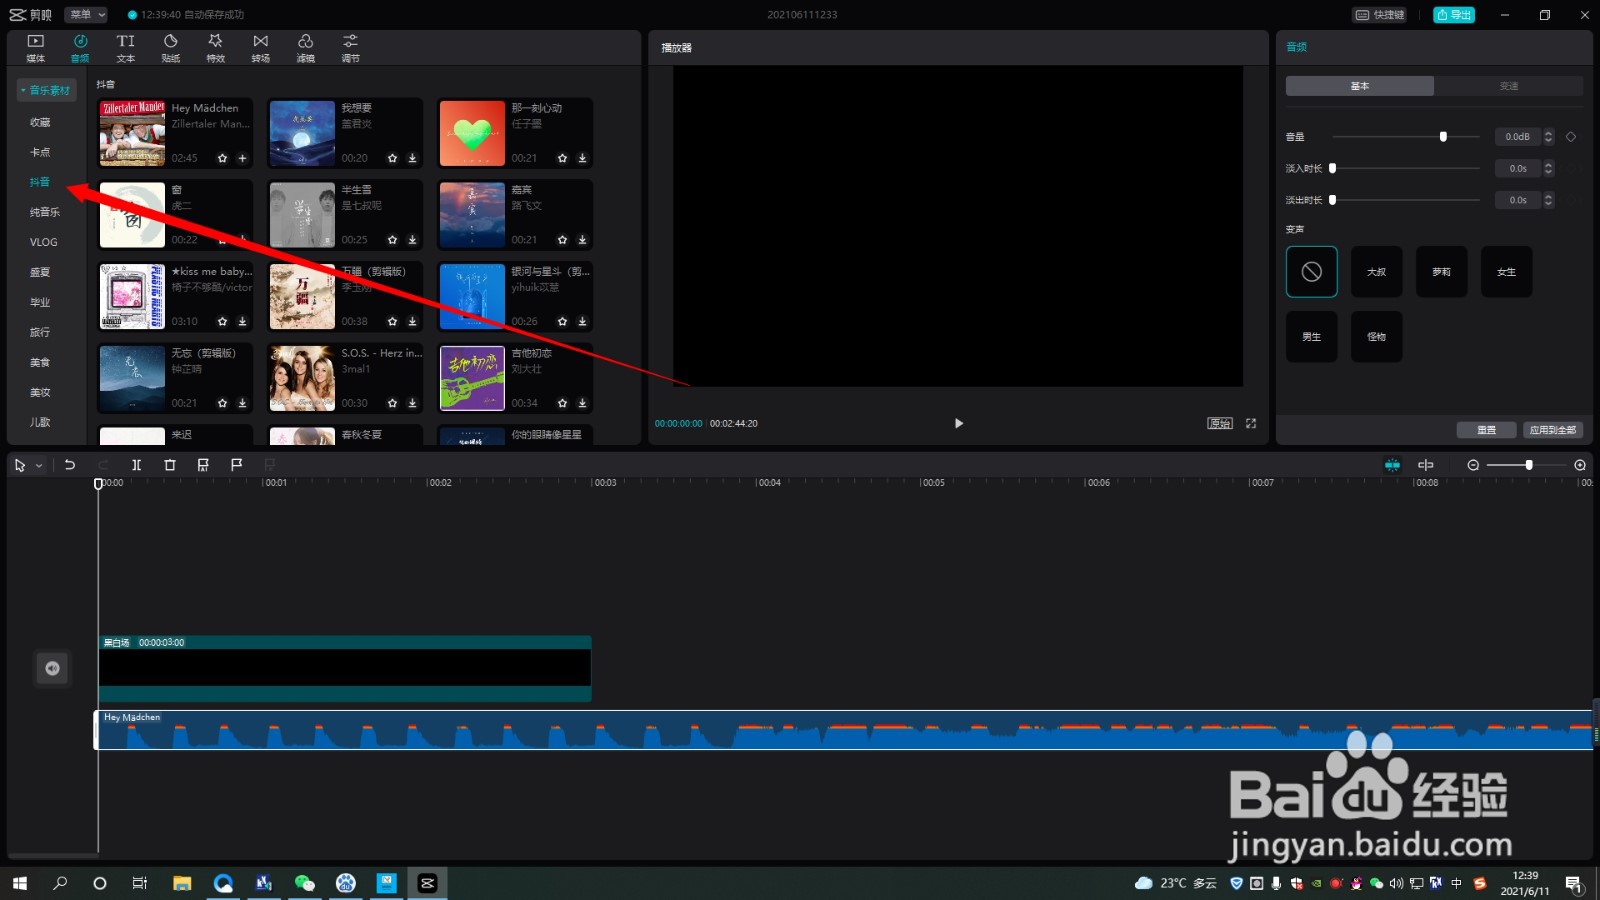Screen dimensions: 1600x900
Task: Click the volume slider handle
Action: (1443, 137)
